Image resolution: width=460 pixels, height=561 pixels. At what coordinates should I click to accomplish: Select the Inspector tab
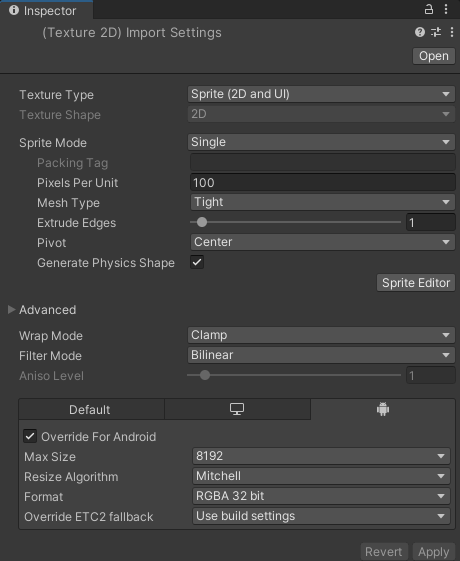(47, 10)
